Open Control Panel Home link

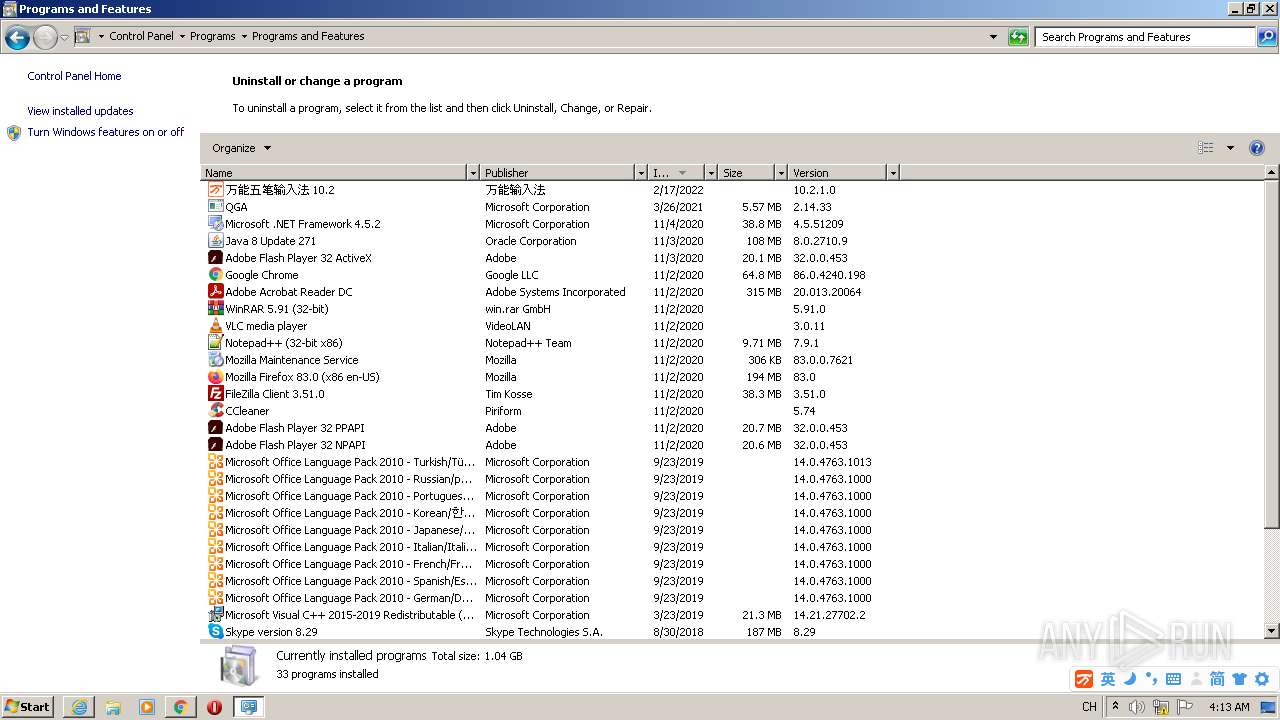tap(74, 76)
